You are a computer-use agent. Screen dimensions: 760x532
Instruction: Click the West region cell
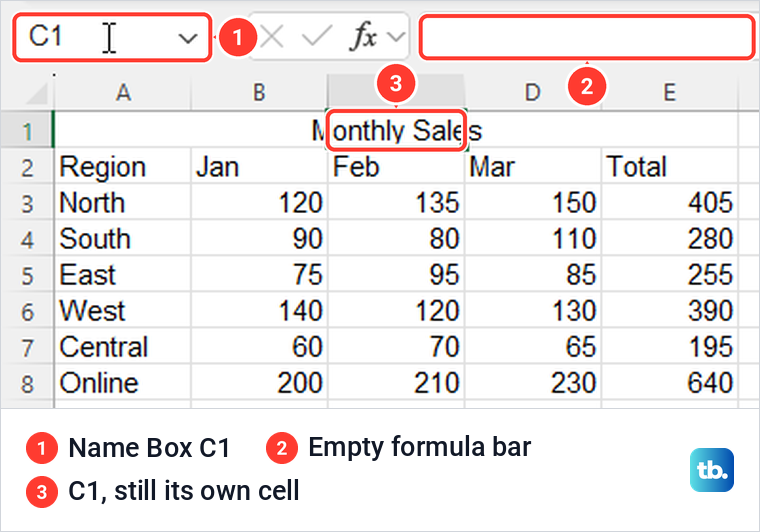123,310
